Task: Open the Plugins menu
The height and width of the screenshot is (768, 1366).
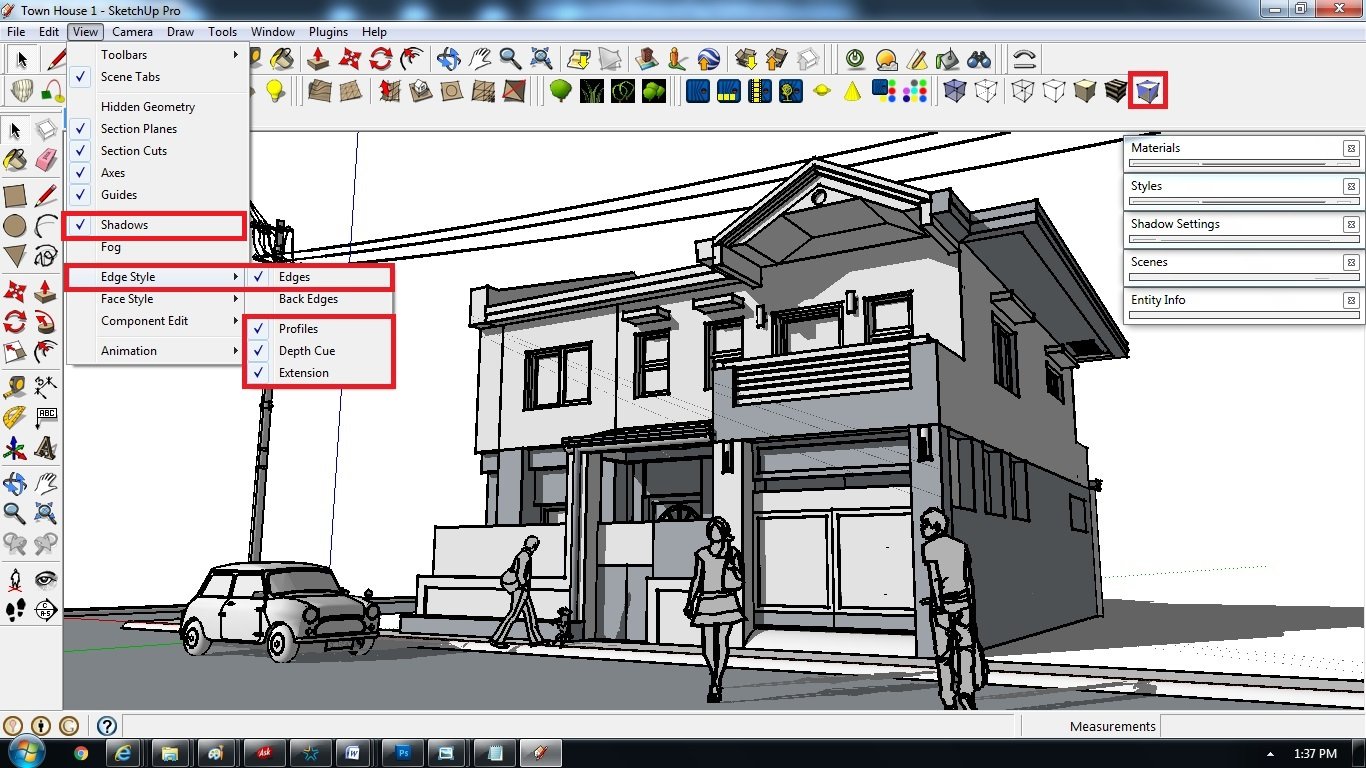Action: (328, 32)
